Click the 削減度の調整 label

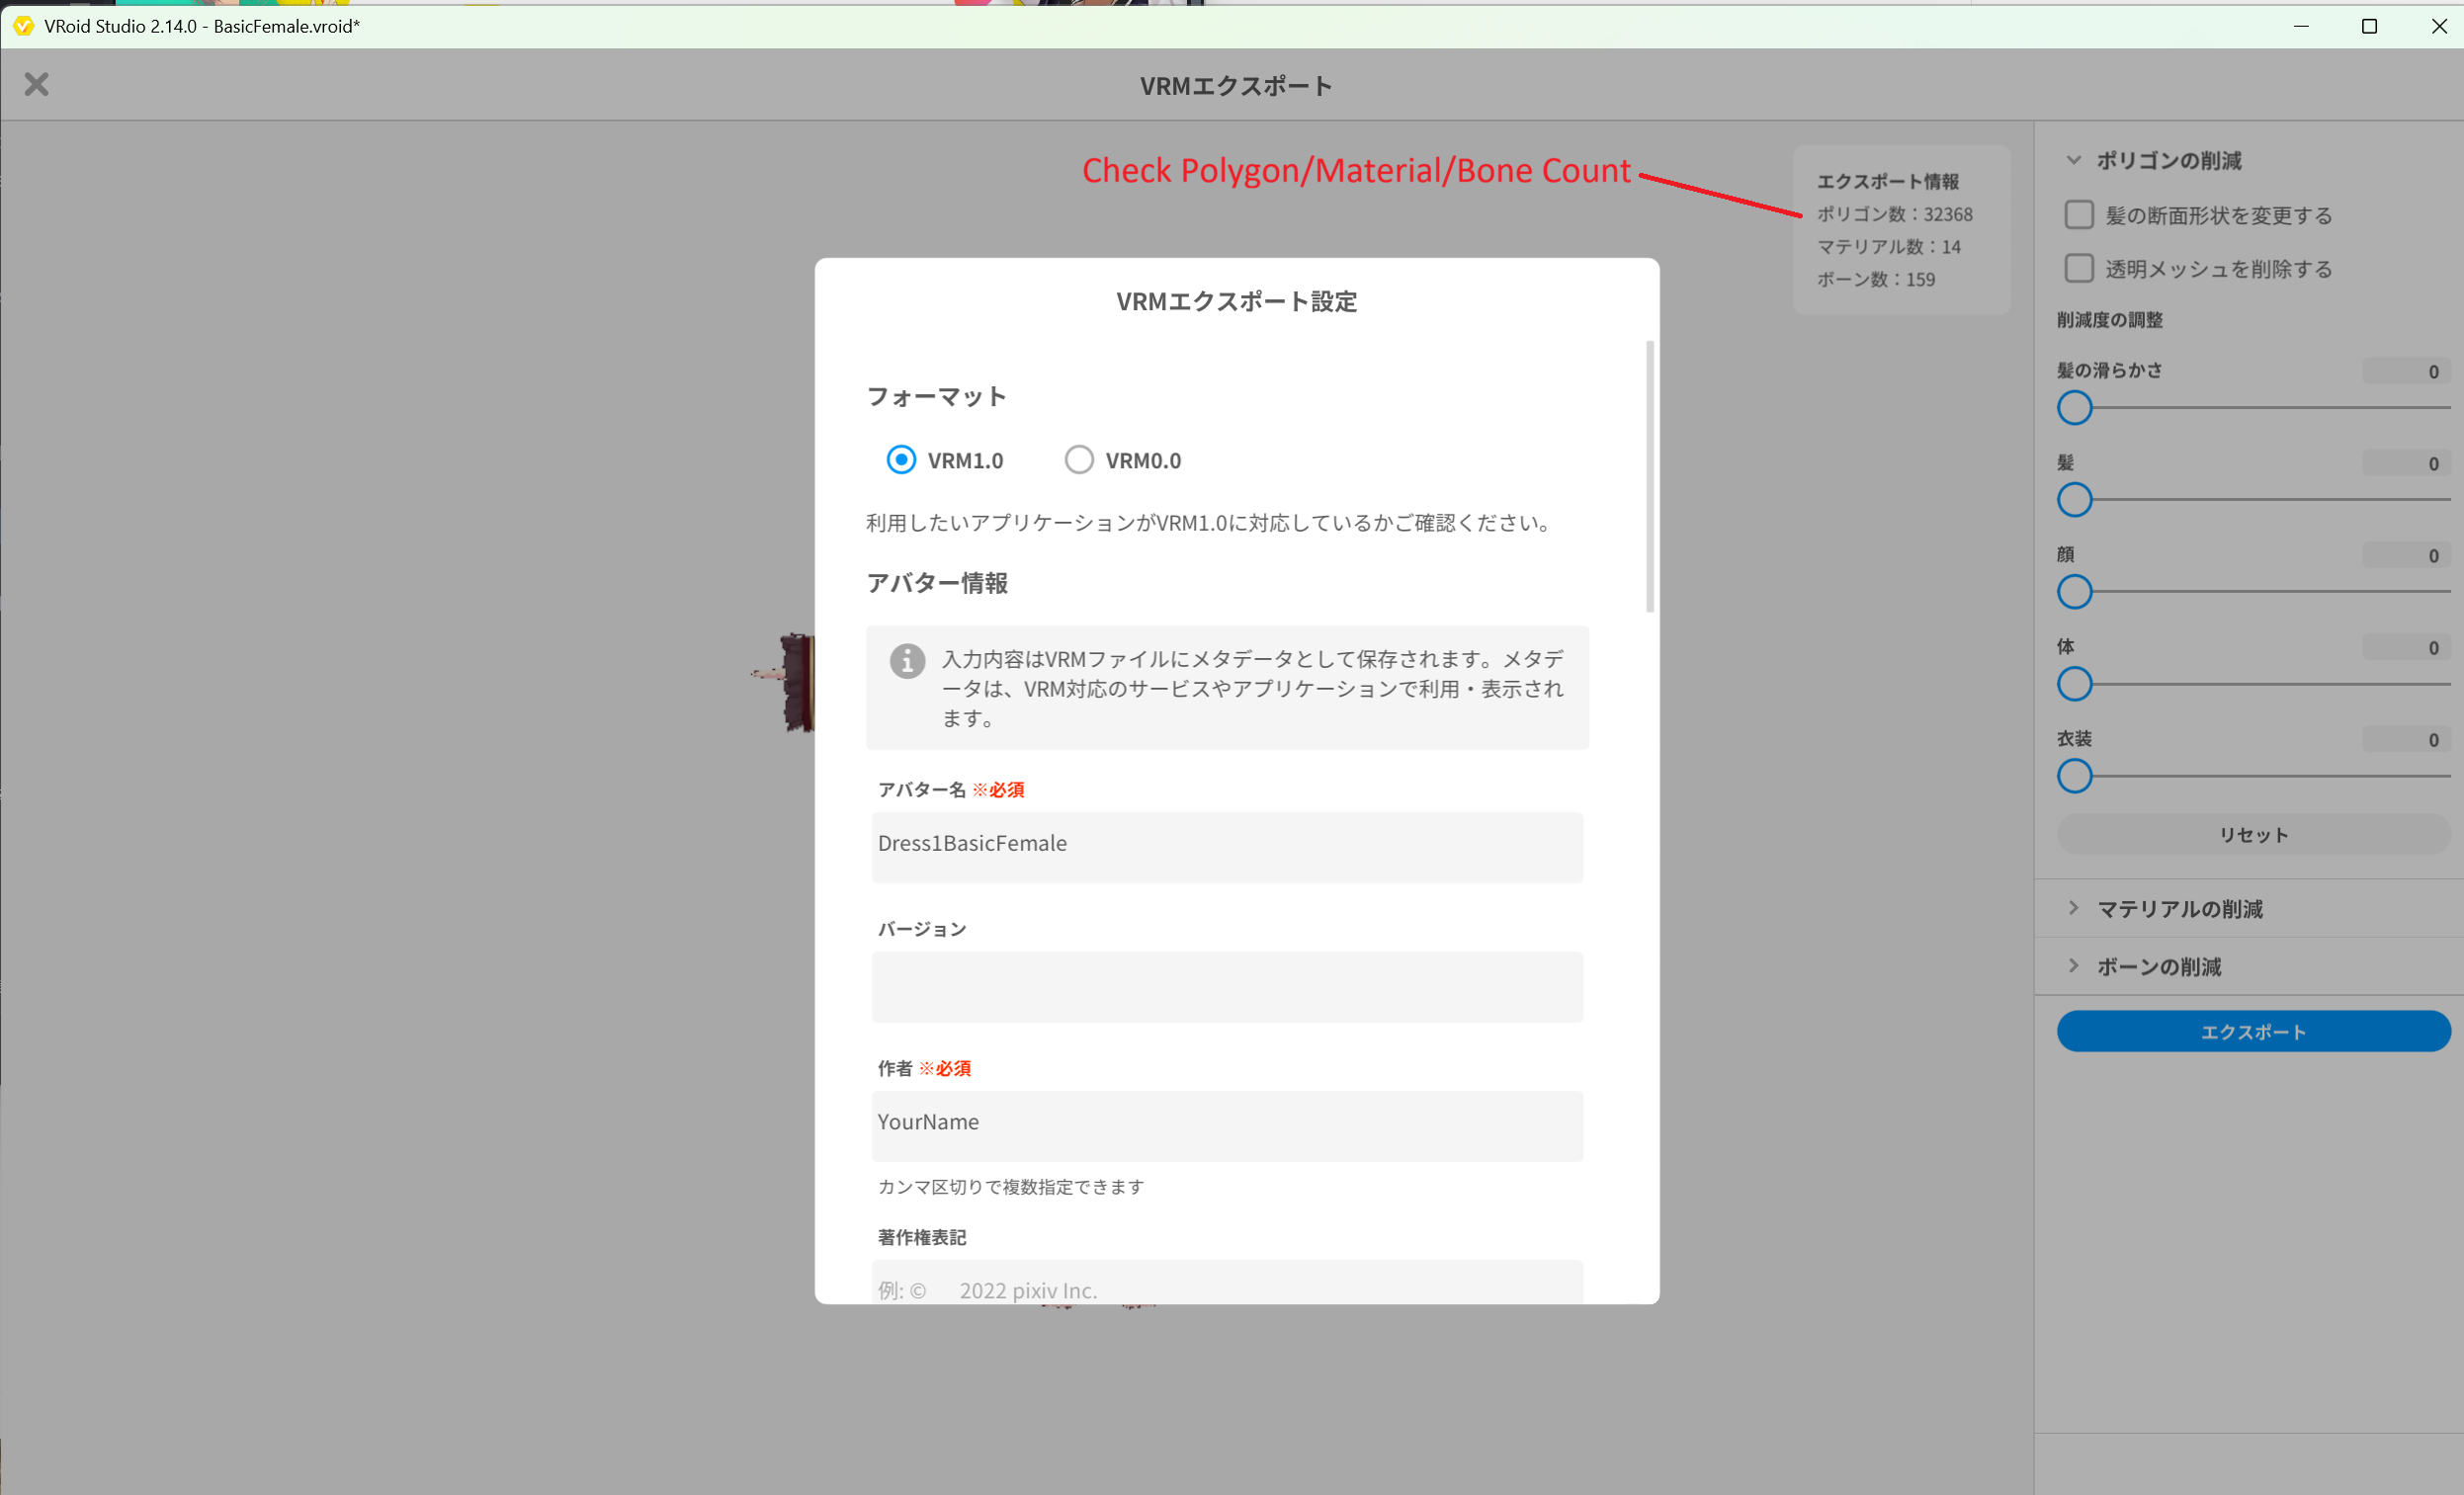click(2109, 320)
